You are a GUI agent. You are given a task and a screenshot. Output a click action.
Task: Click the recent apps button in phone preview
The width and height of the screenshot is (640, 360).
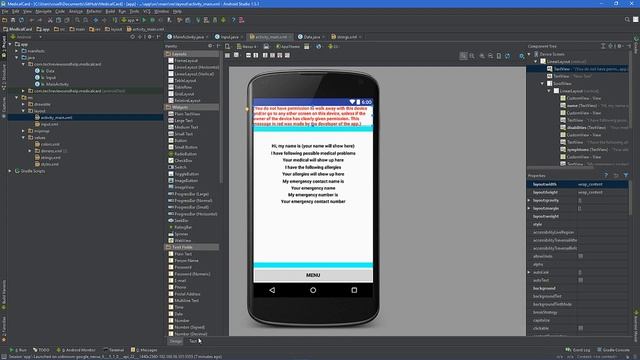pyautogui.click(x=354, y=290)
